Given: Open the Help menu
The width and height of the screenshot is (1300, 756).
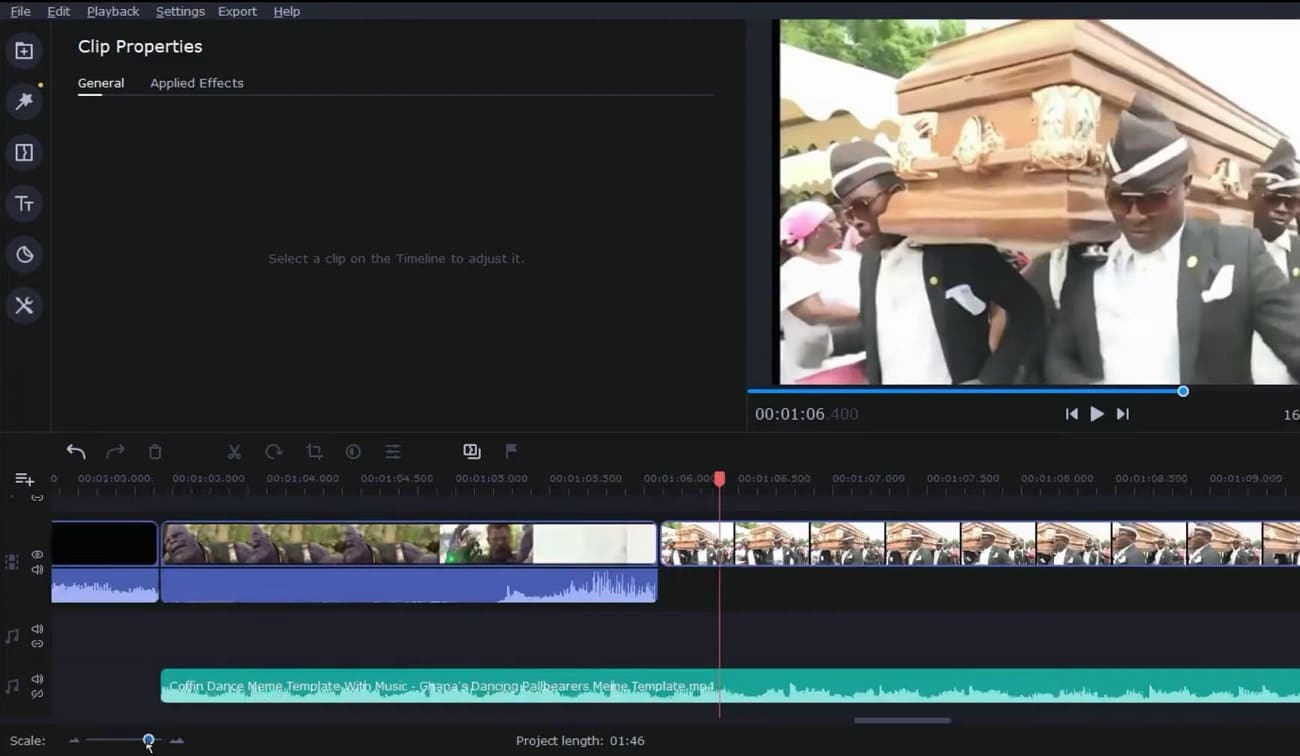Looking at the screenshot, I should (x=286, y=11).
